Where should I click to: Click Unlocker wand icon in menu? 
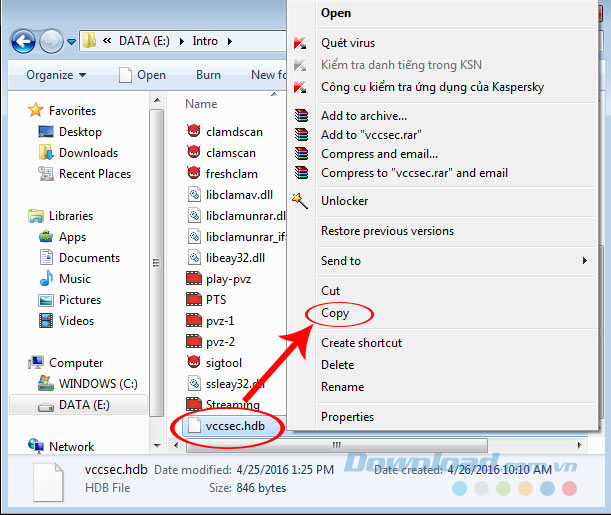coord(300,201)
